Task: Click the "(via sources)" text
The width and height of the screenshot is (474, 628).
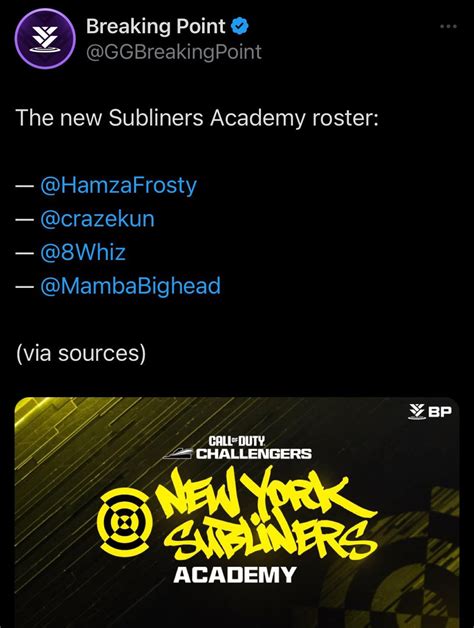Action: point(81,353)
